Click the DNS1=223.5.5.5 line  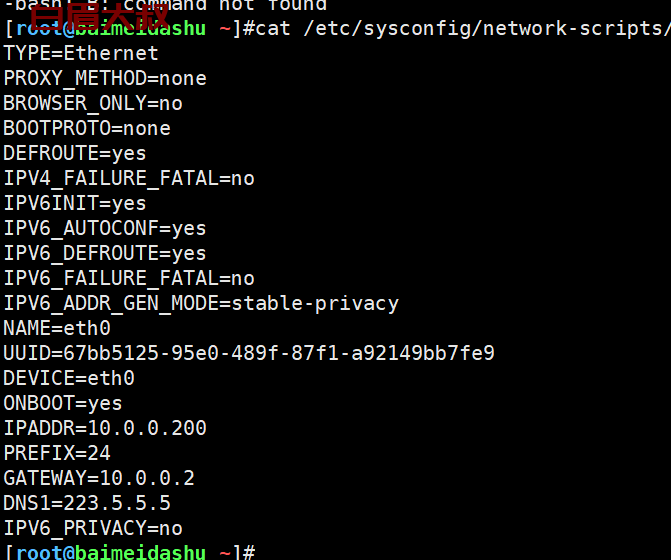point(87,504)
